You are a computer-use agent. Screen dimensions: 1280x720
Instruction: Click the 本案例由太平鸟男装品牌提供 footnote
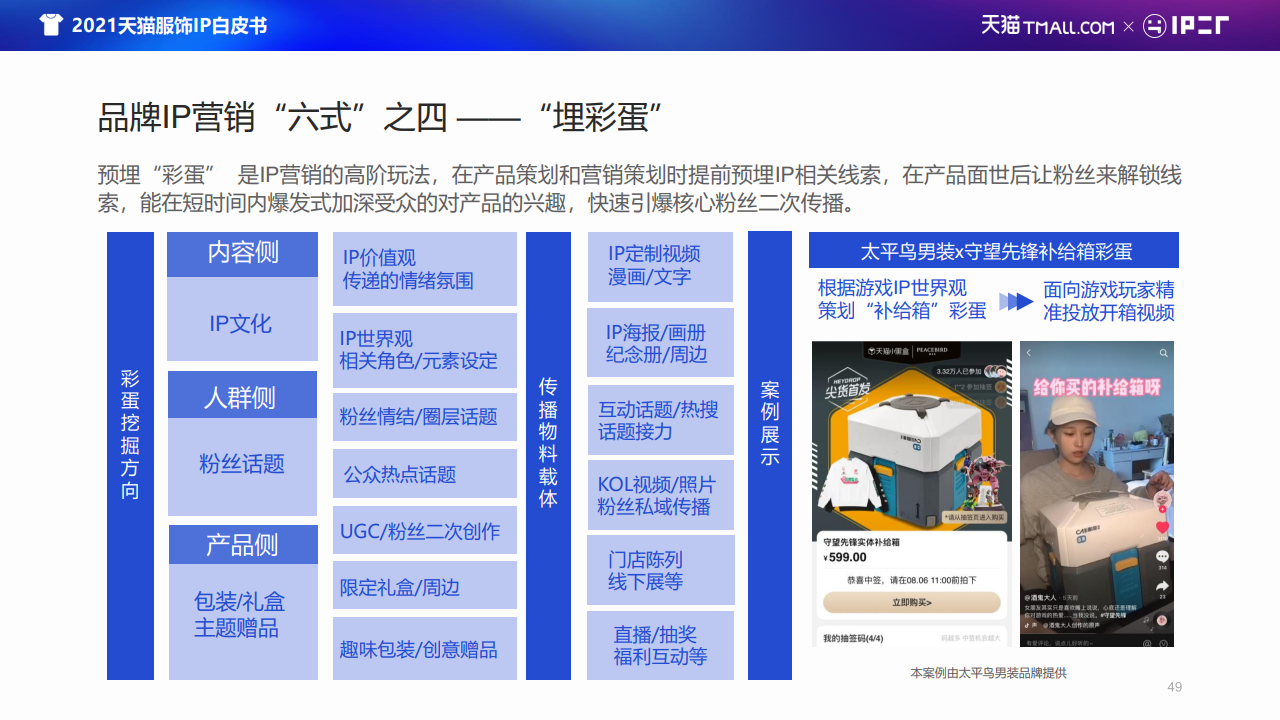988,673
